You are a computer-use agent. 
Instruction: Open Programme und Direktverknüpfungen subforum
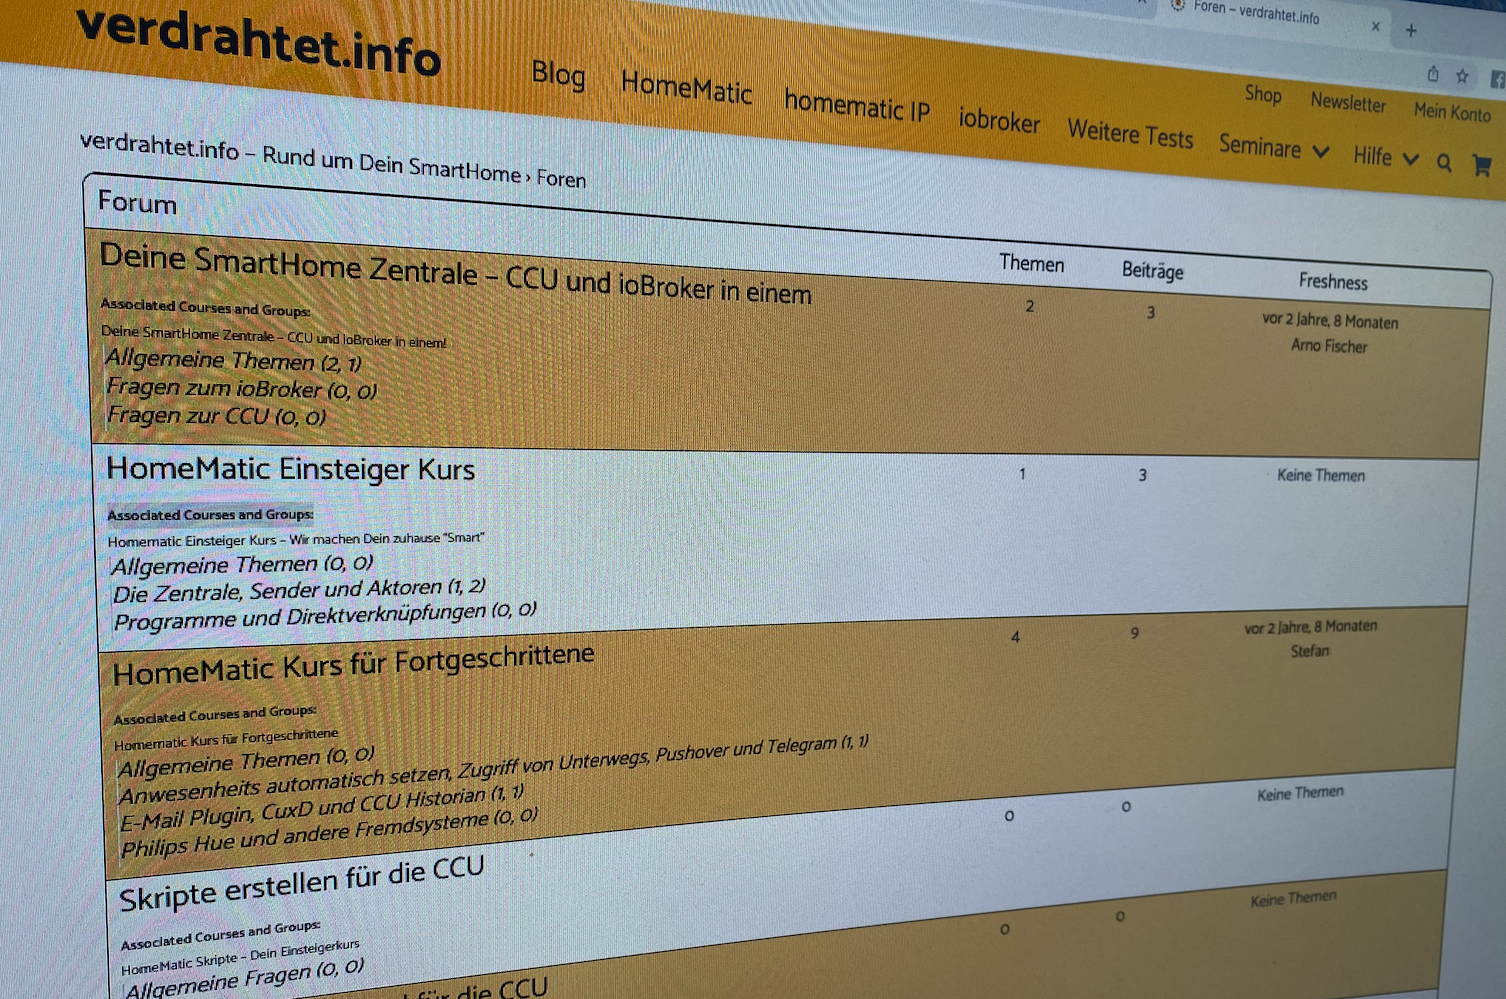[x=325, y=616]
